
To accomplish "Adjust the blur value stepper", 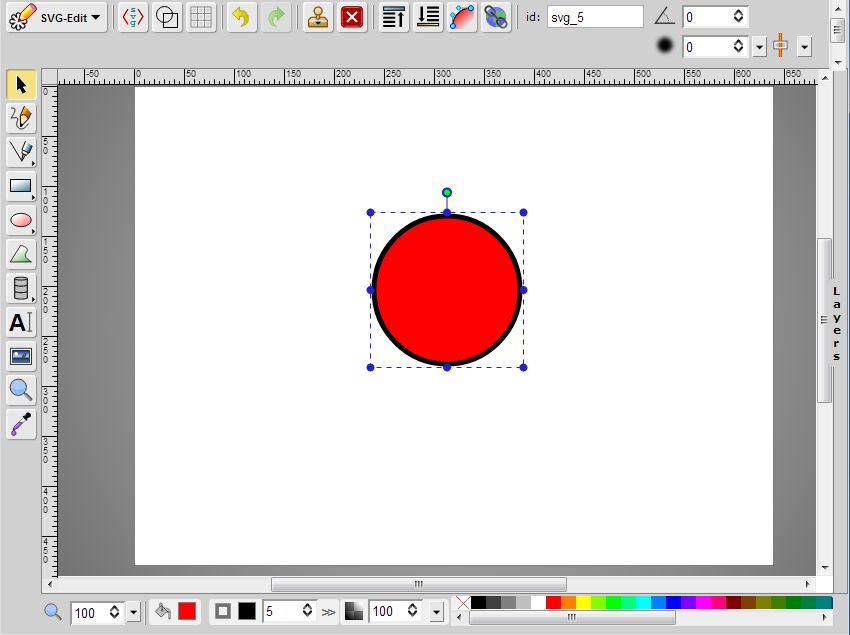I will (738, 46).
